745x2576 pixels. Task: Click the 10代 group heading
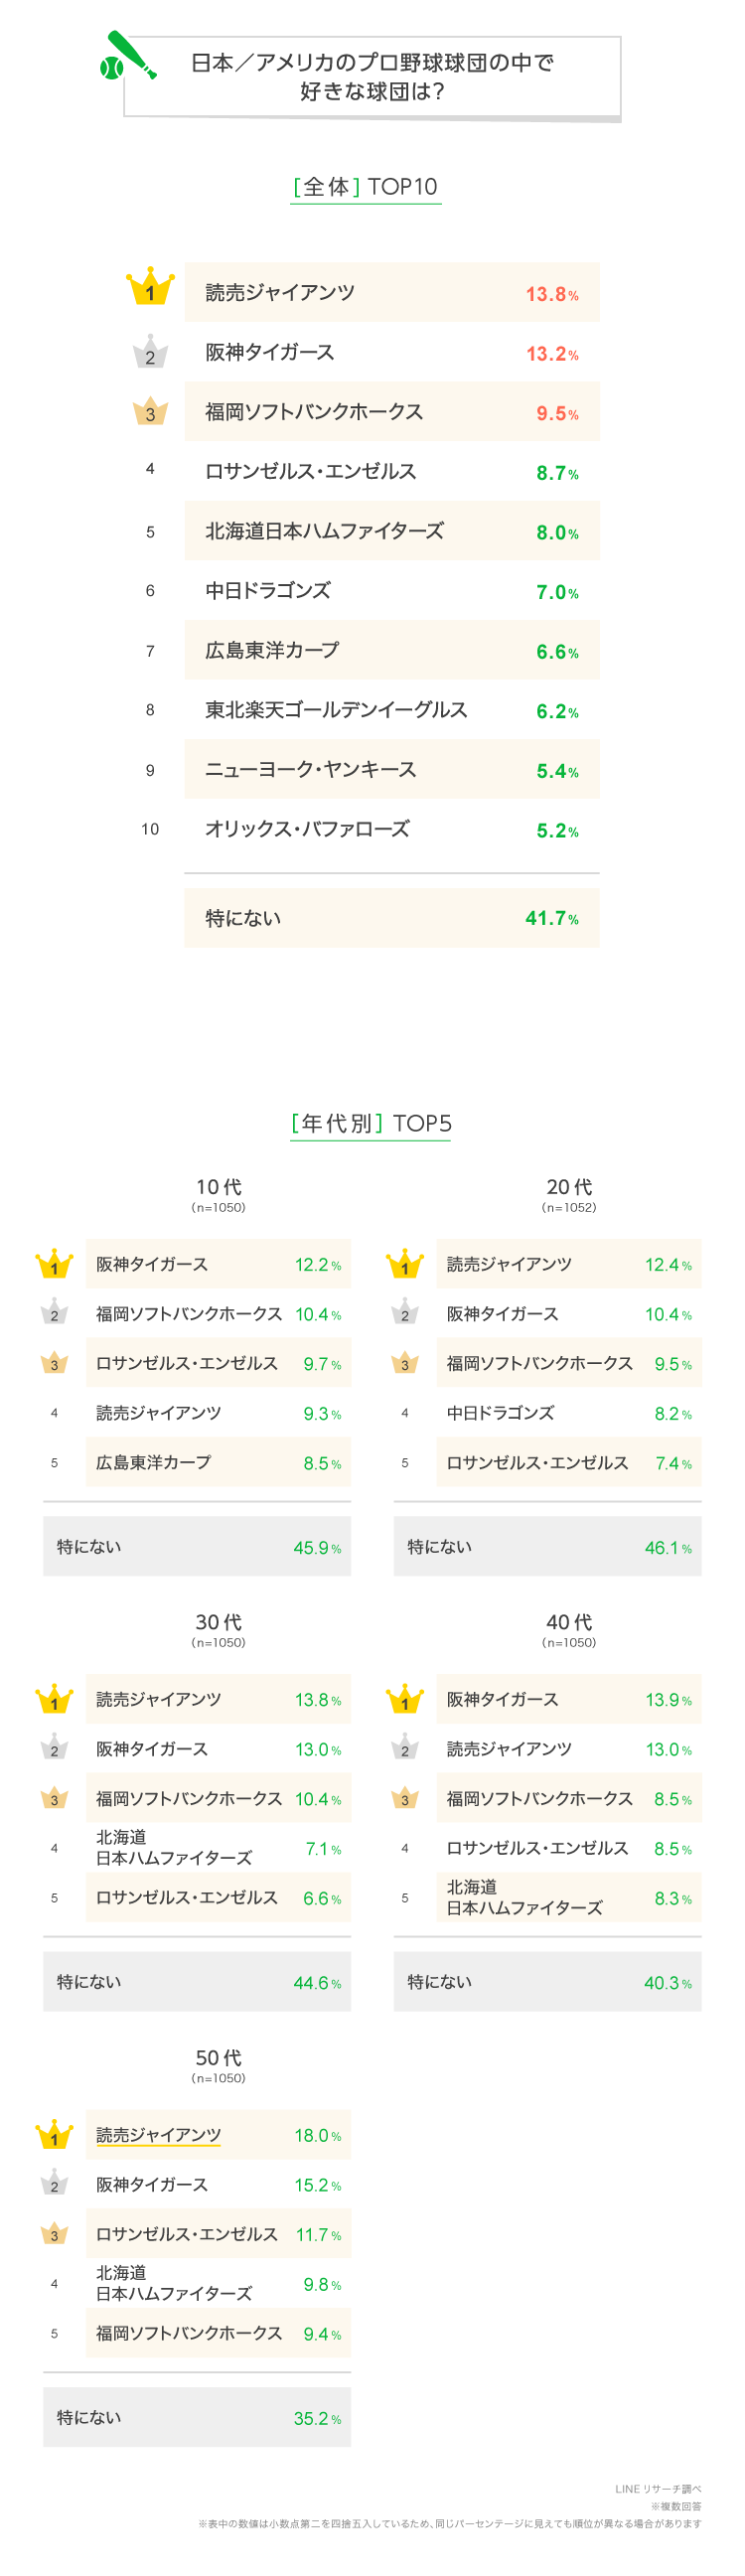coord(218,1188)
